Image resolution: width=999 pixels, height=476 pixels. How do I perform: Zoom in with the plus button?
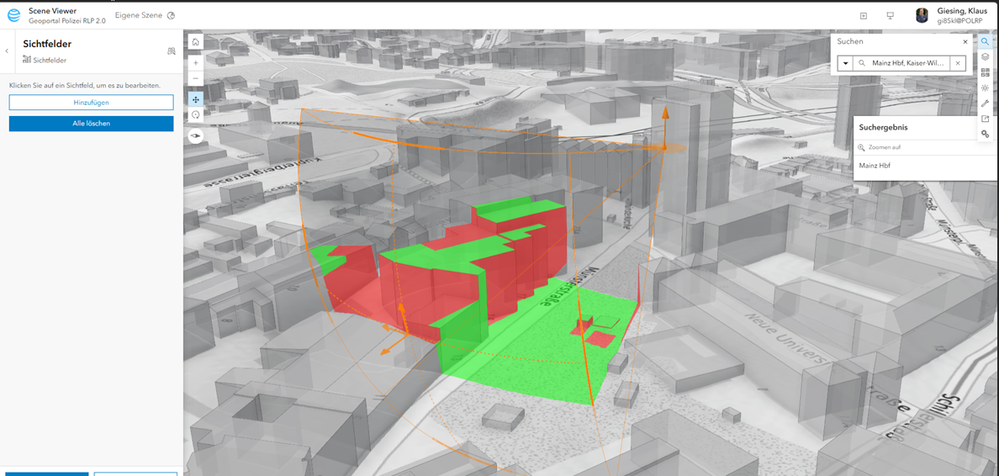(196, 63)
